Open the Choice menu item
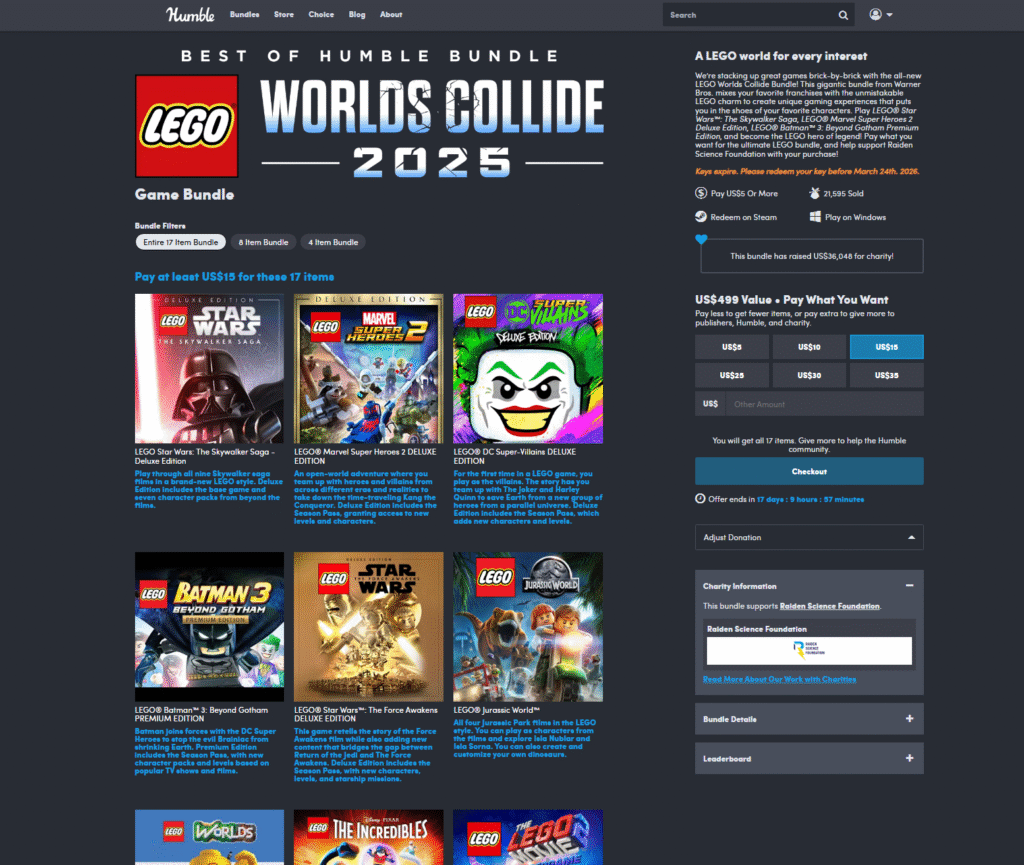This screenshot has width=1024, height=865. click(321, 14)
